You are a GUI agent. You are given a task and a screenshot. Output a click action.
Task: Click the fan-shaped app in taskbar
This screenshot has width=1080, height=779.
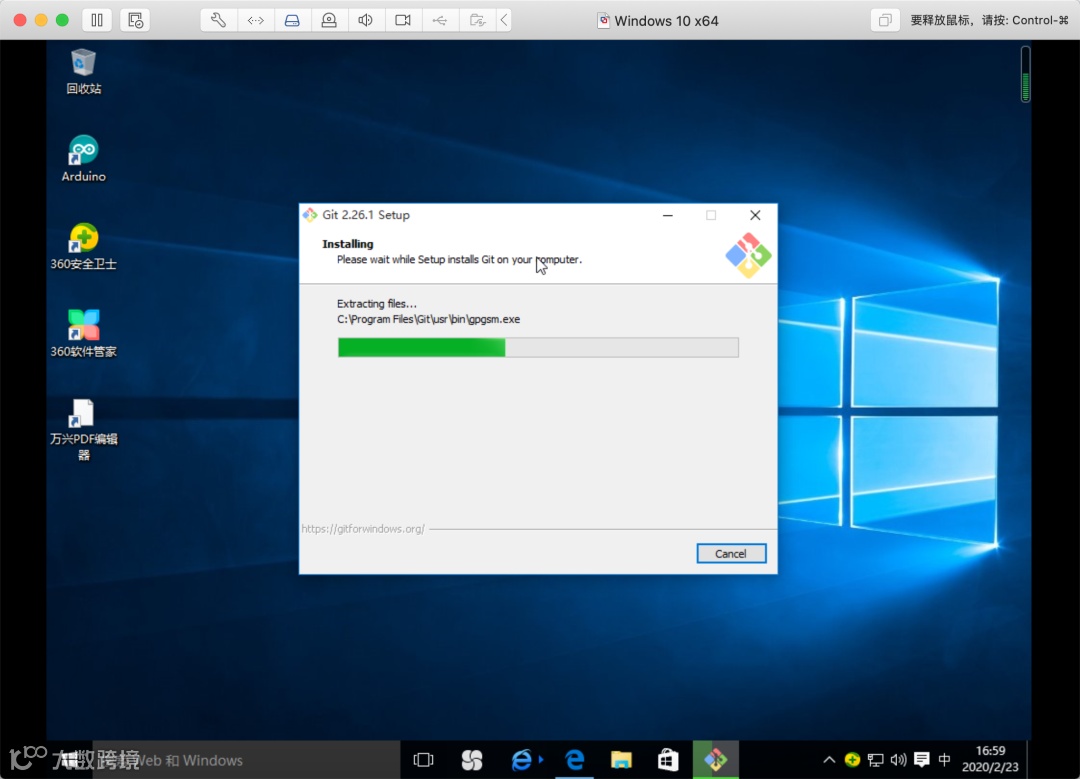[x=472, y=760]
